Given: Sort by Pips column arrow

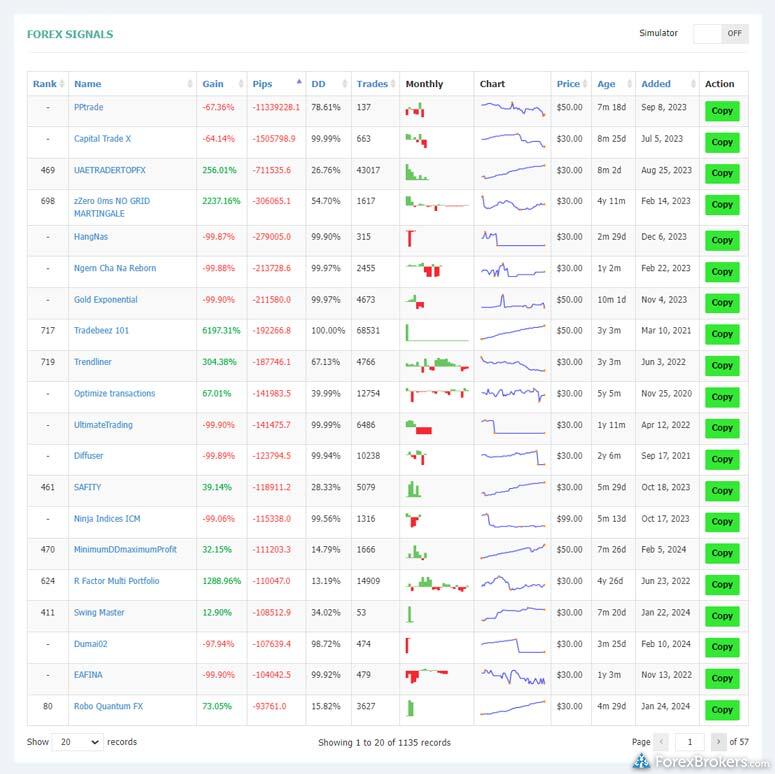Looking at the screenshot, I should point(298,81).
